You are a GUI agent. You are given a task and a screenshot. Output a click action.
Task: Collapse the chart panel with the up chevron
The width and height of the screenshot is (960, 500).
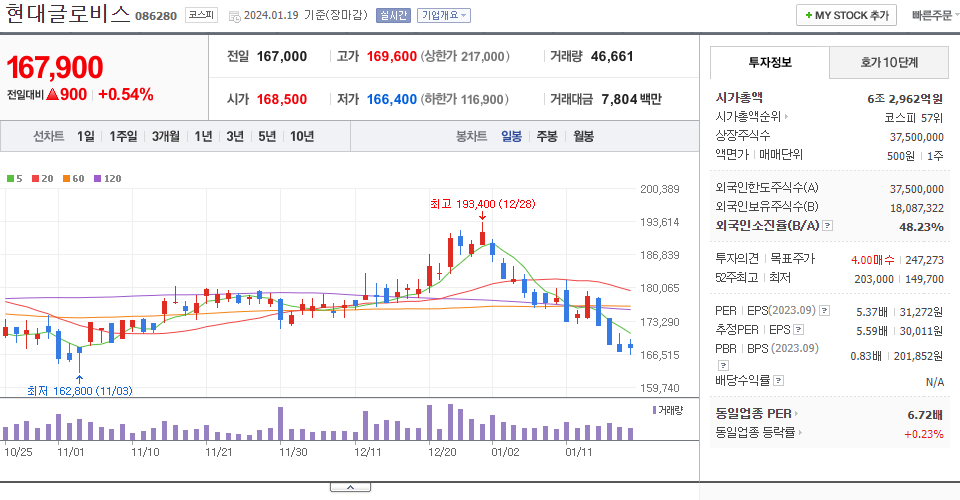(350, 487)
